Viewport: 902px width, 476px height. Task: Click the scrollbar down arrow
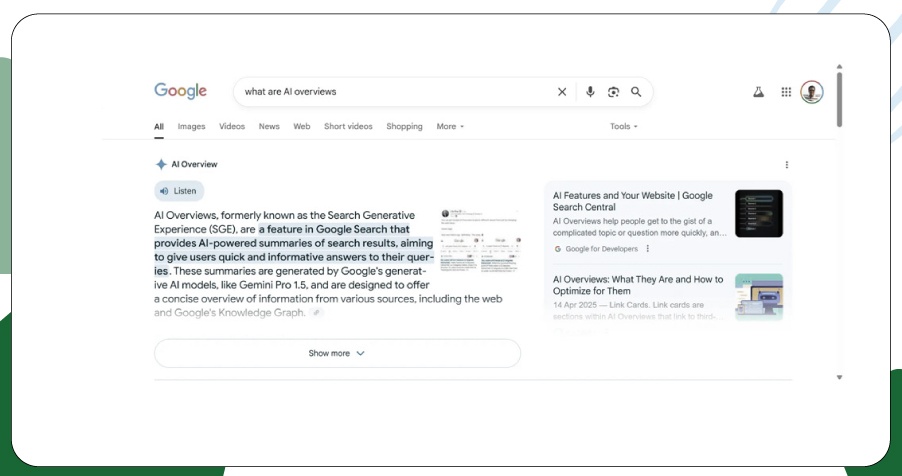coord(839,378)
